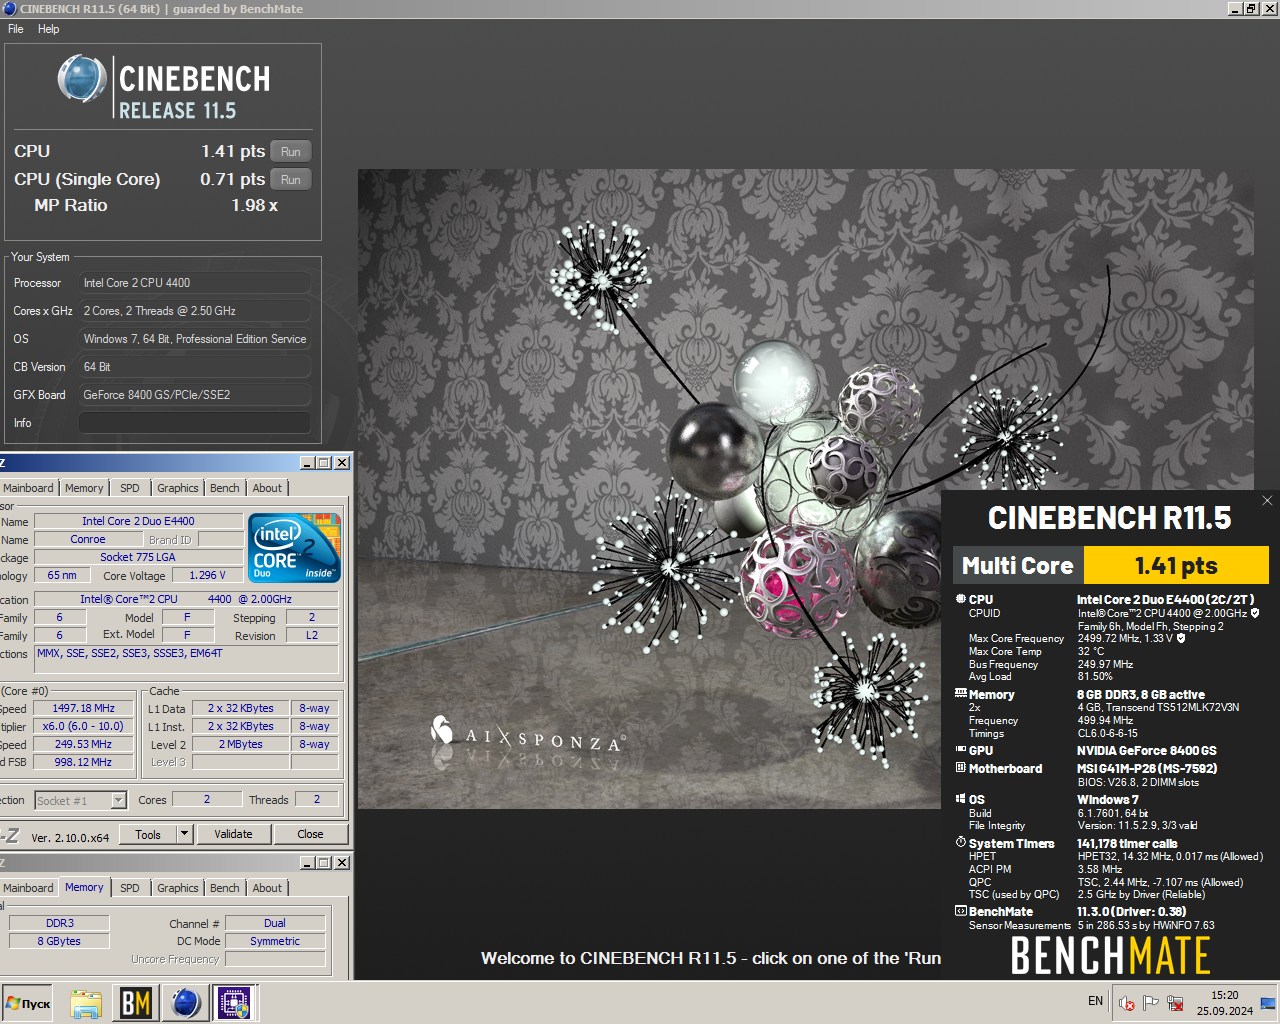Click the EN language indicator

[1095, 1001]
